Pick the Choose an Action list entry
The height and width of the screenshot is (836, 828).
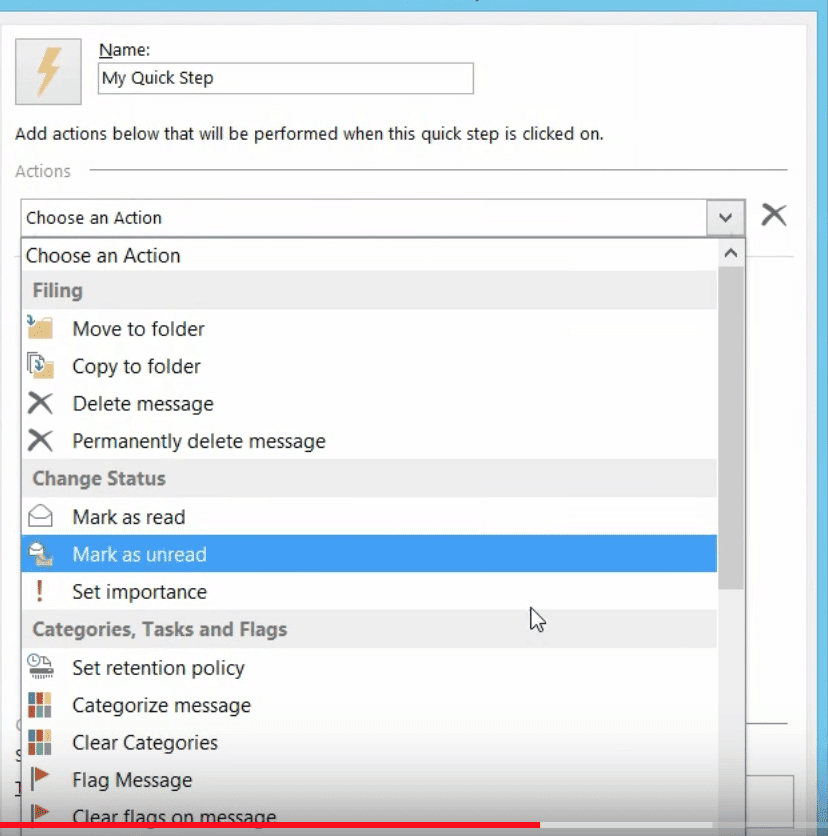pos(104,255)
